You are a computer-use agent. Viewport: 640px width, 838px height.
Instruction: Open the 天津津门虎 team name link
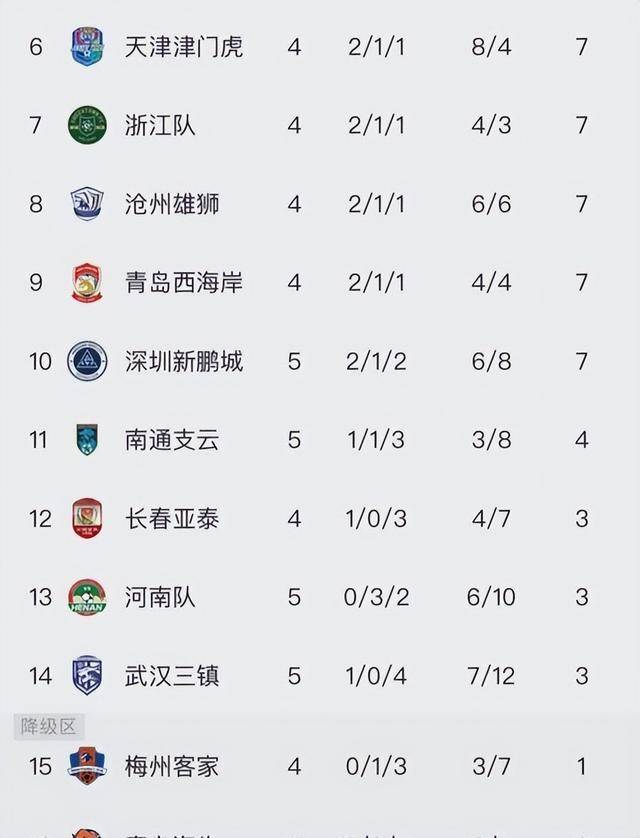pyautogui.click(x=184, y=46)
